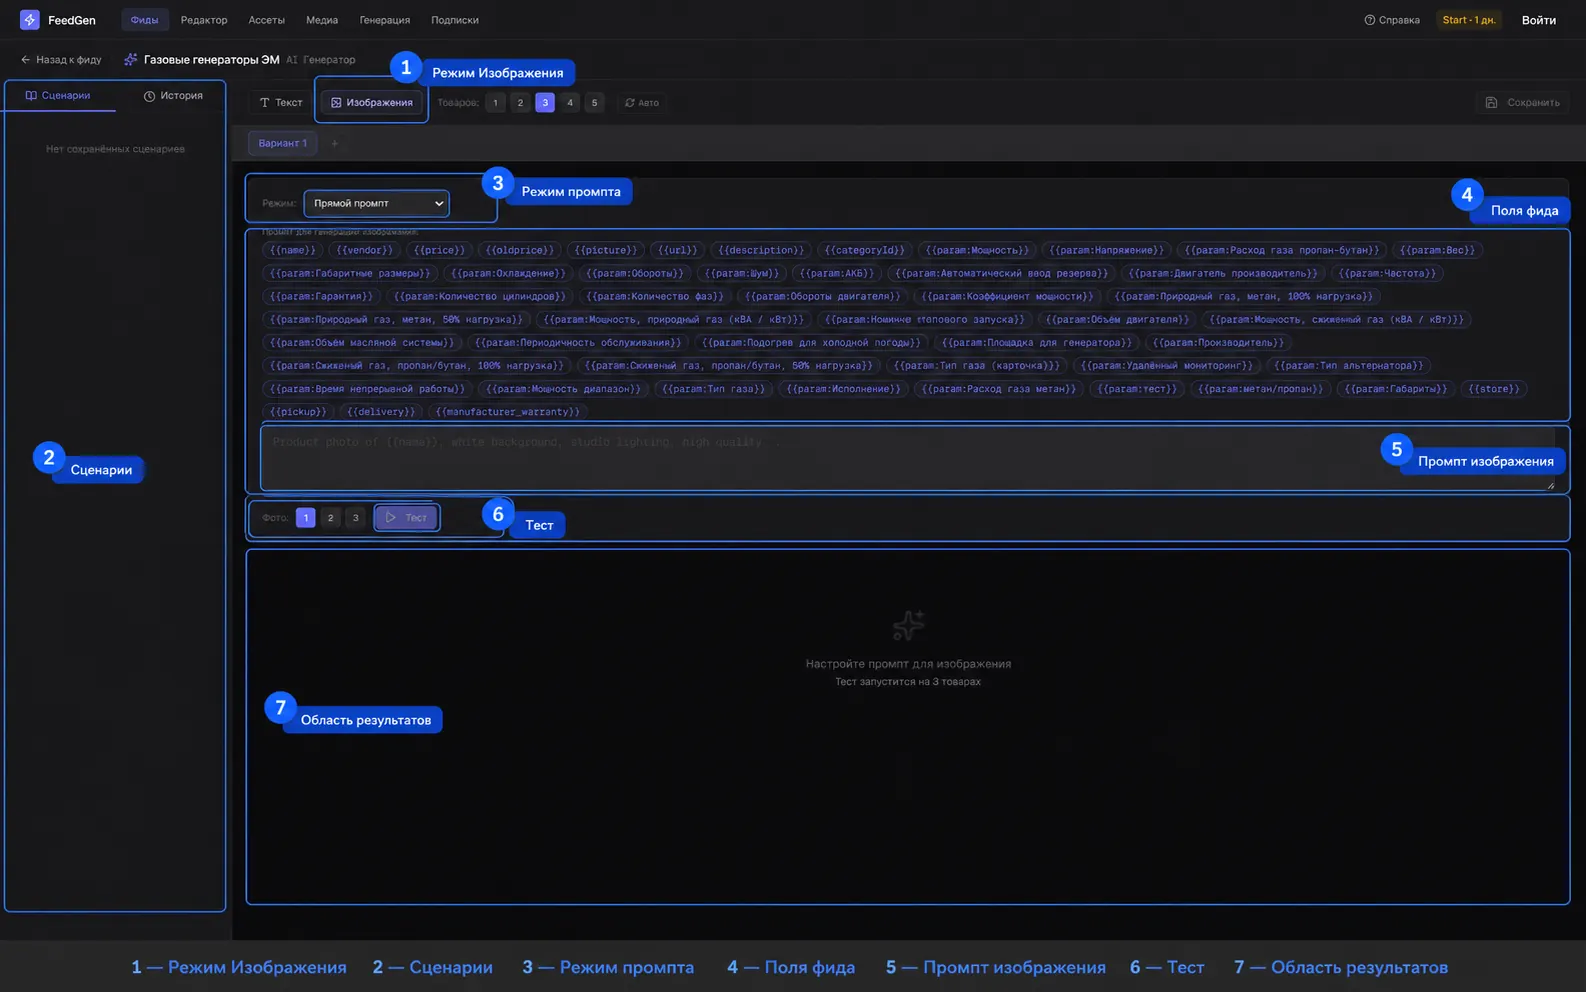The image size is (1586, 992).
Task: Click the AI sparkles icon near Газовые генераторы ЭМ
Action: pyautogui.click(x=131, y=60)
